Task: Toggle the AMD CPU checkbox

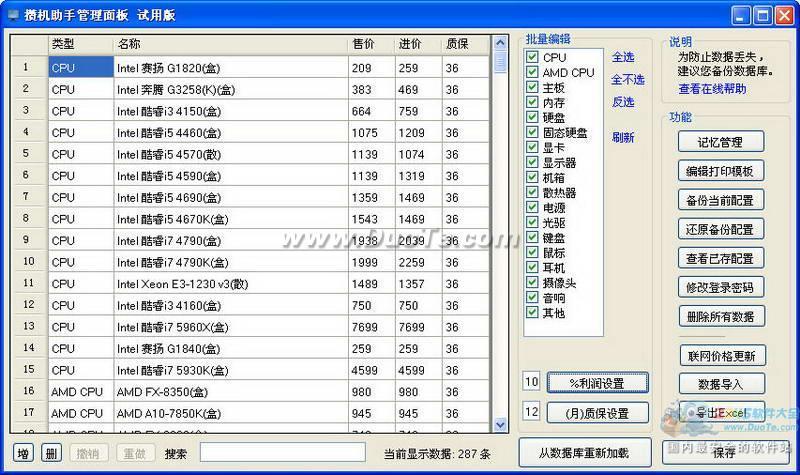Action: tap(532, 72)
